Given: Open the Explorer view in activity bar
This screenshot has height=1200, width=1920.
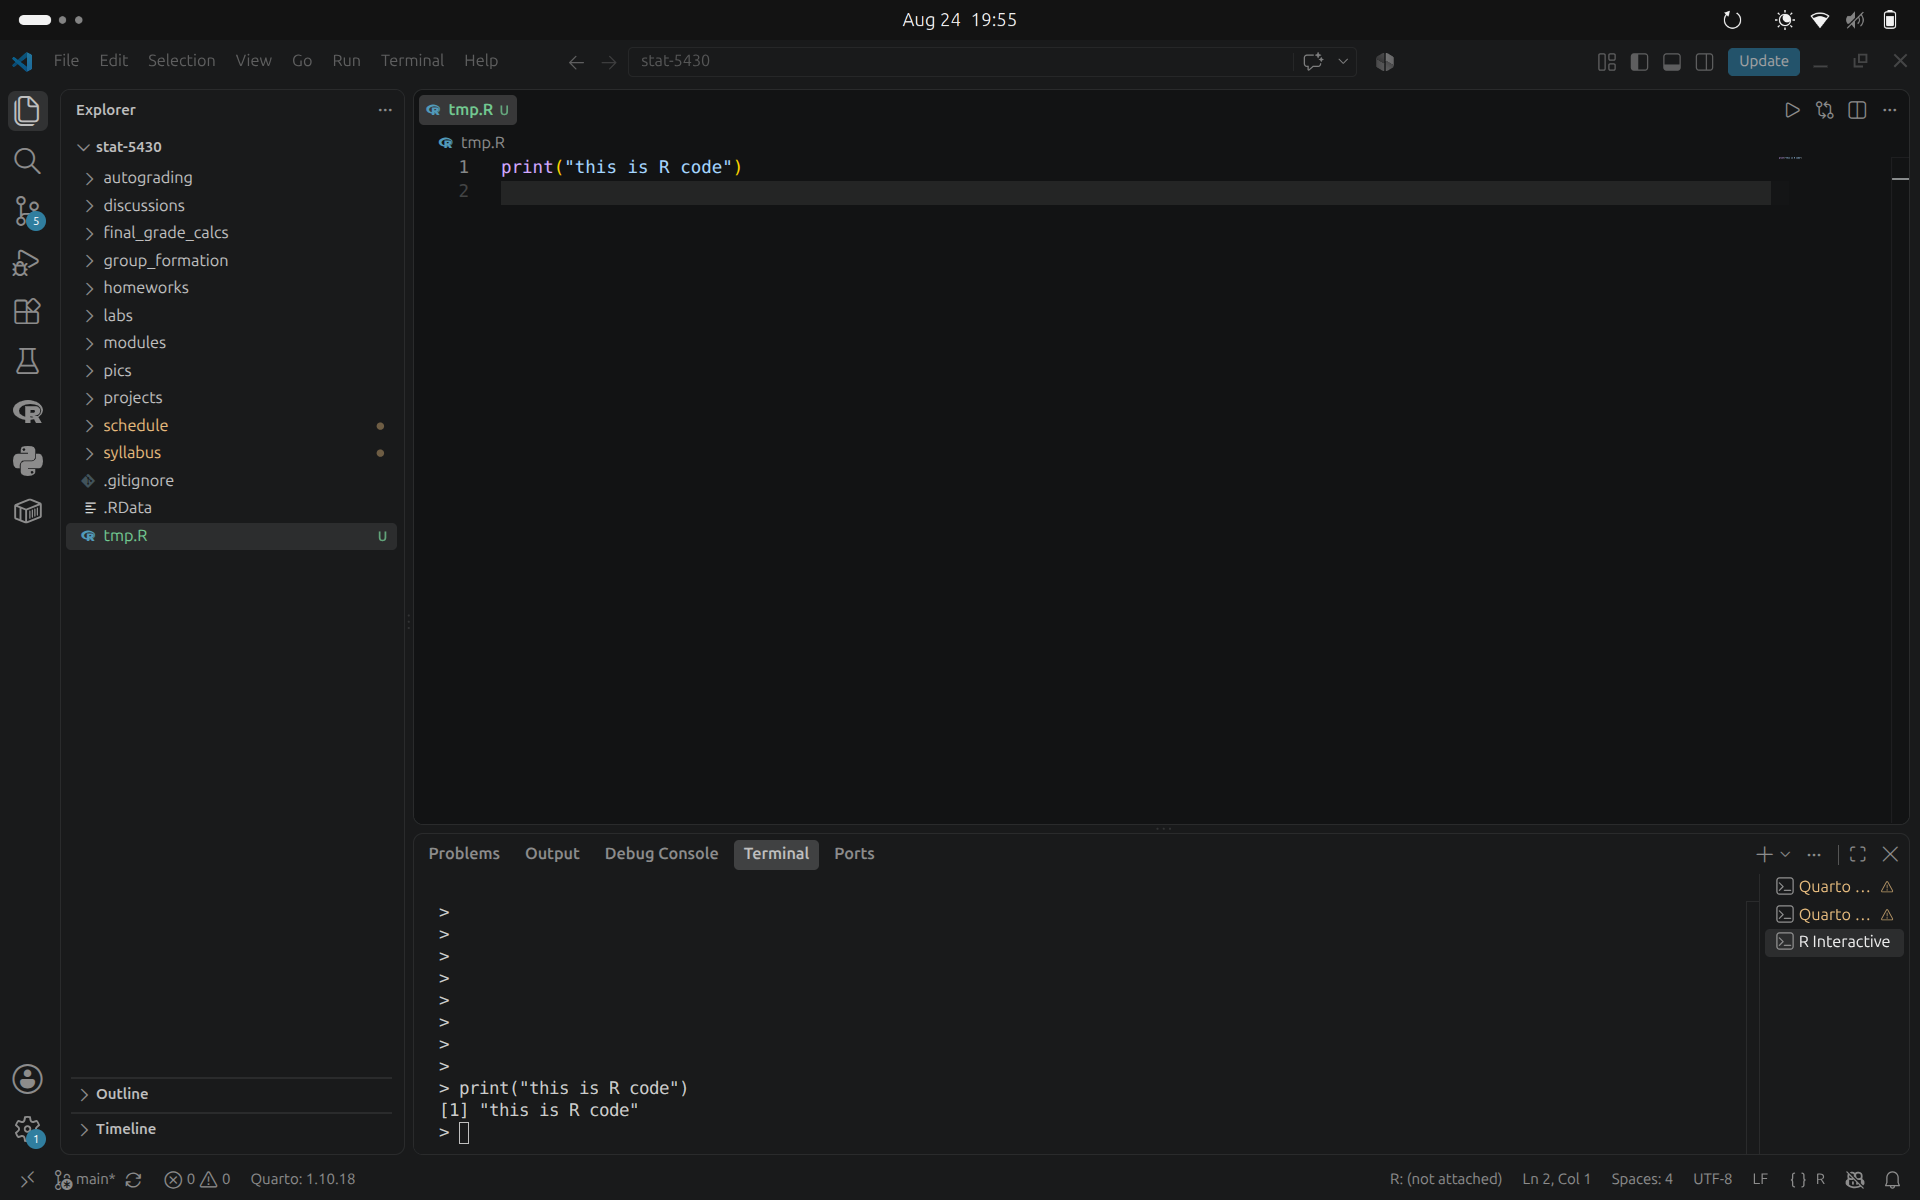Looking at the screenshot, I should pos(27,110).
